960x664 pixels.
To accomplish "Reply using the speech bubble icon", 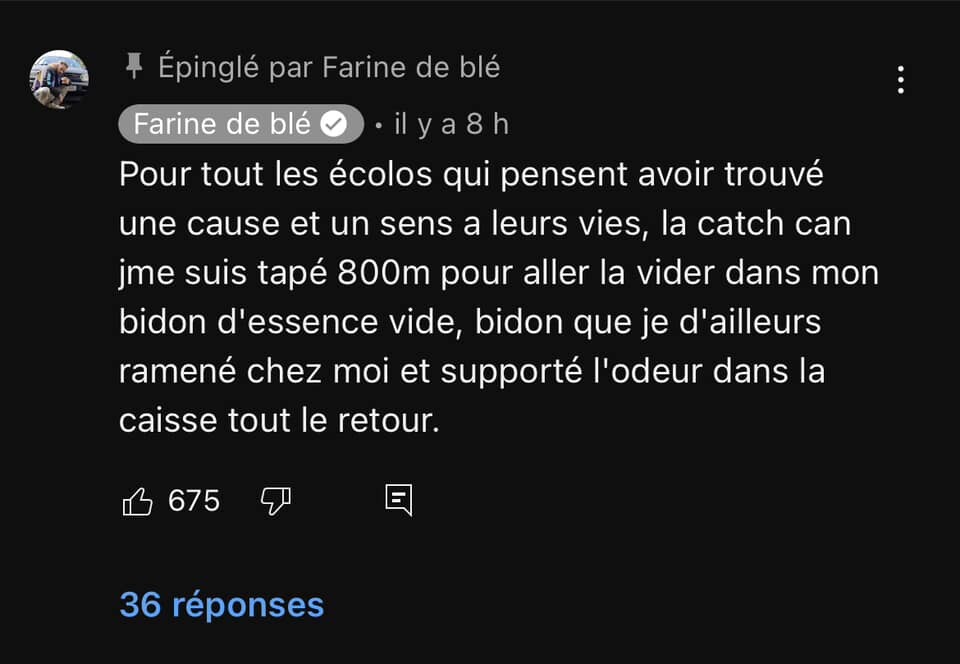I will click(399, 500).
